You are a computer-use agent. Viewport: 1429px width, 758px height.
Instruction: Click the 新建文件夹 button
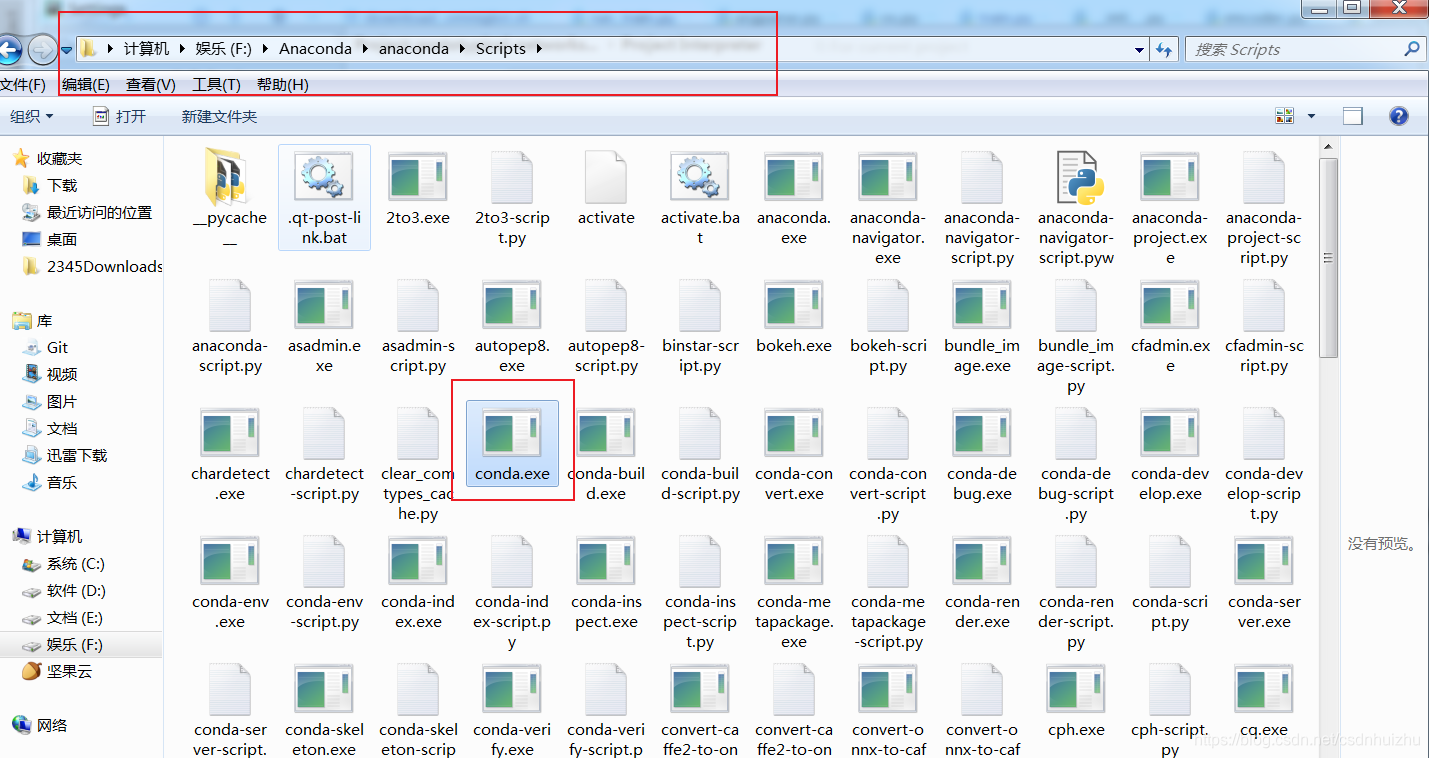click(219, 116)
